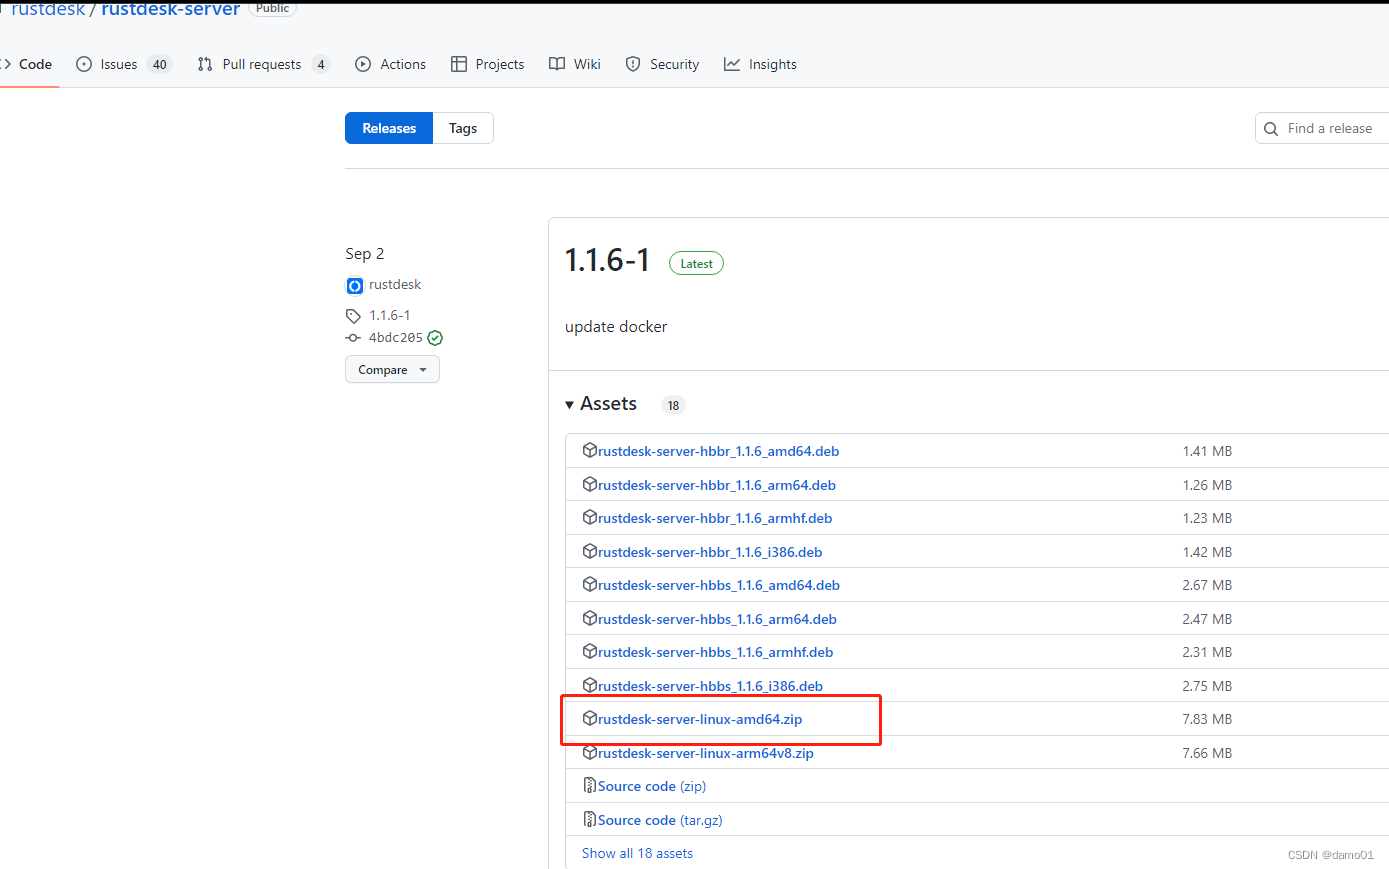Click file-zip icon of Source code (tar.gz)
1389x869 pixels.
[590, 819]
